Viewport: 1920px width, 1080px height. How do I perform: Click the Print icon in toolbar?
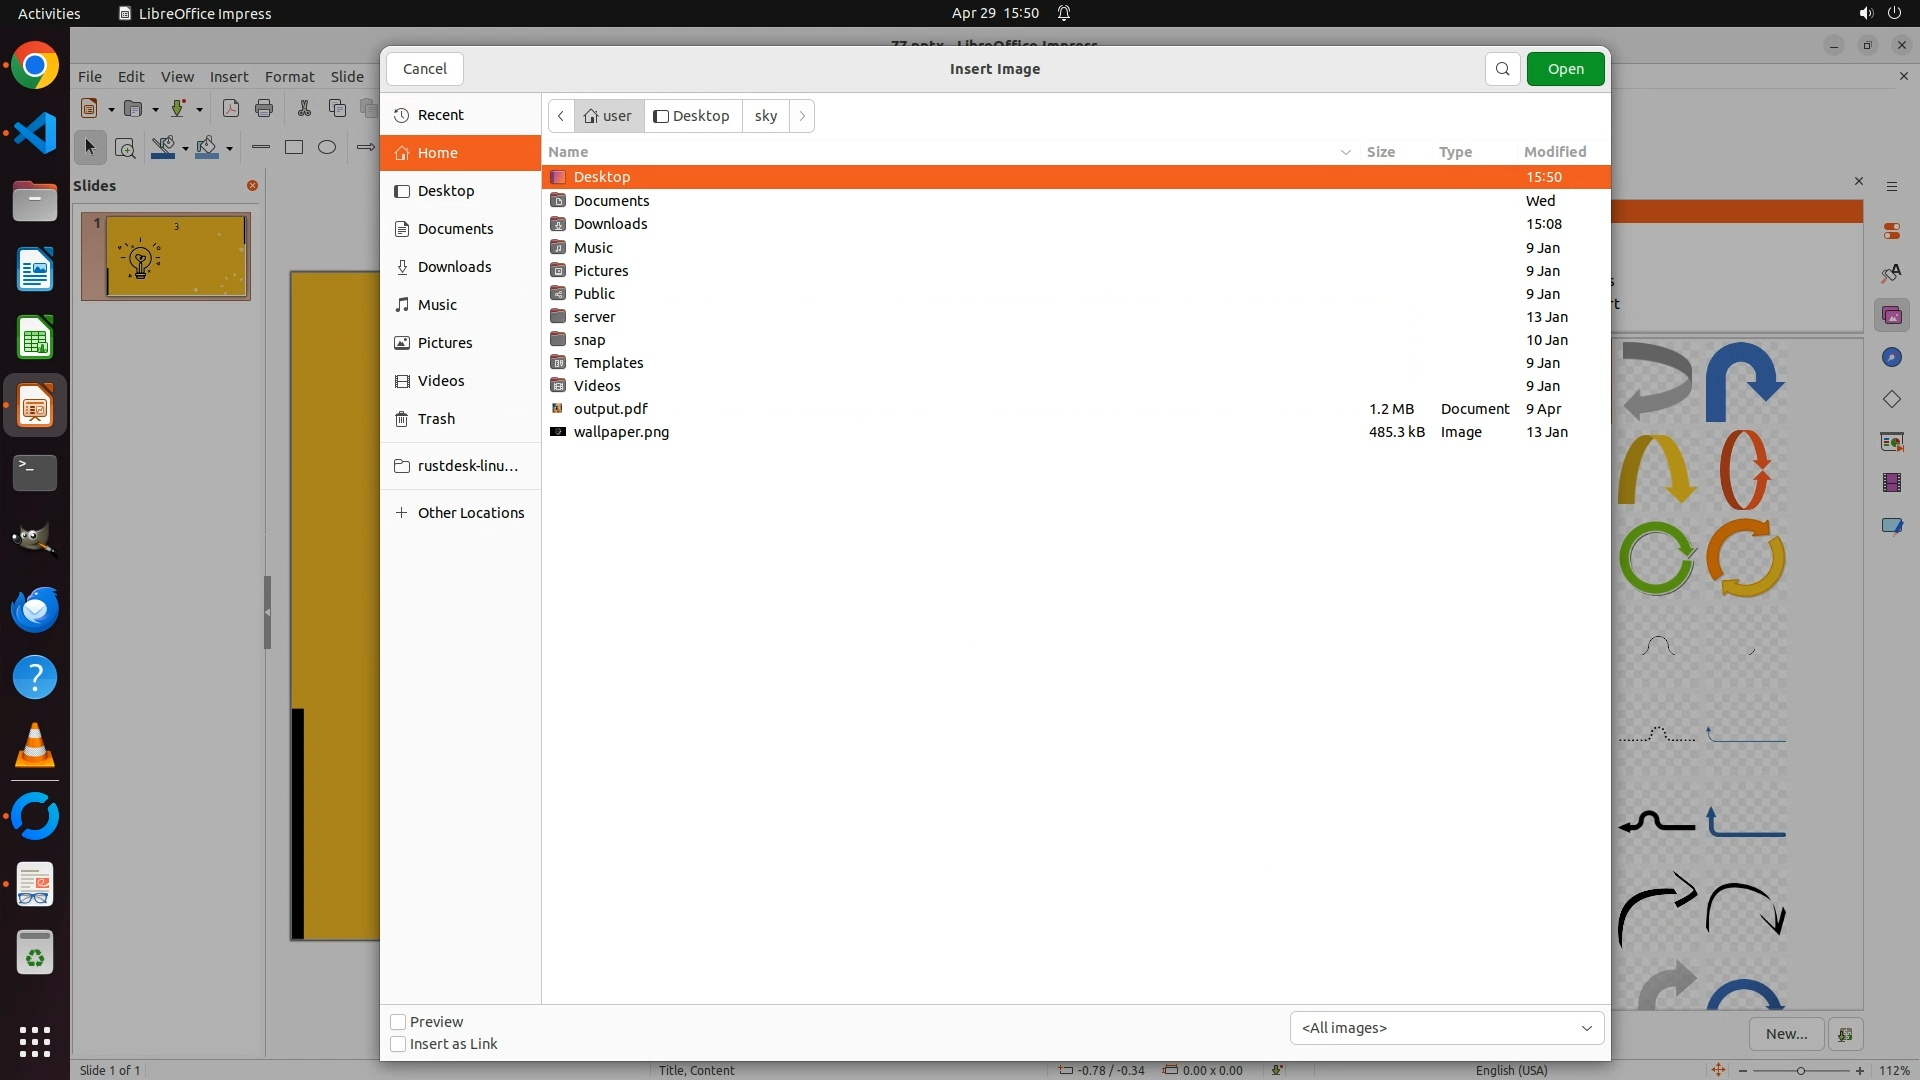264,108
